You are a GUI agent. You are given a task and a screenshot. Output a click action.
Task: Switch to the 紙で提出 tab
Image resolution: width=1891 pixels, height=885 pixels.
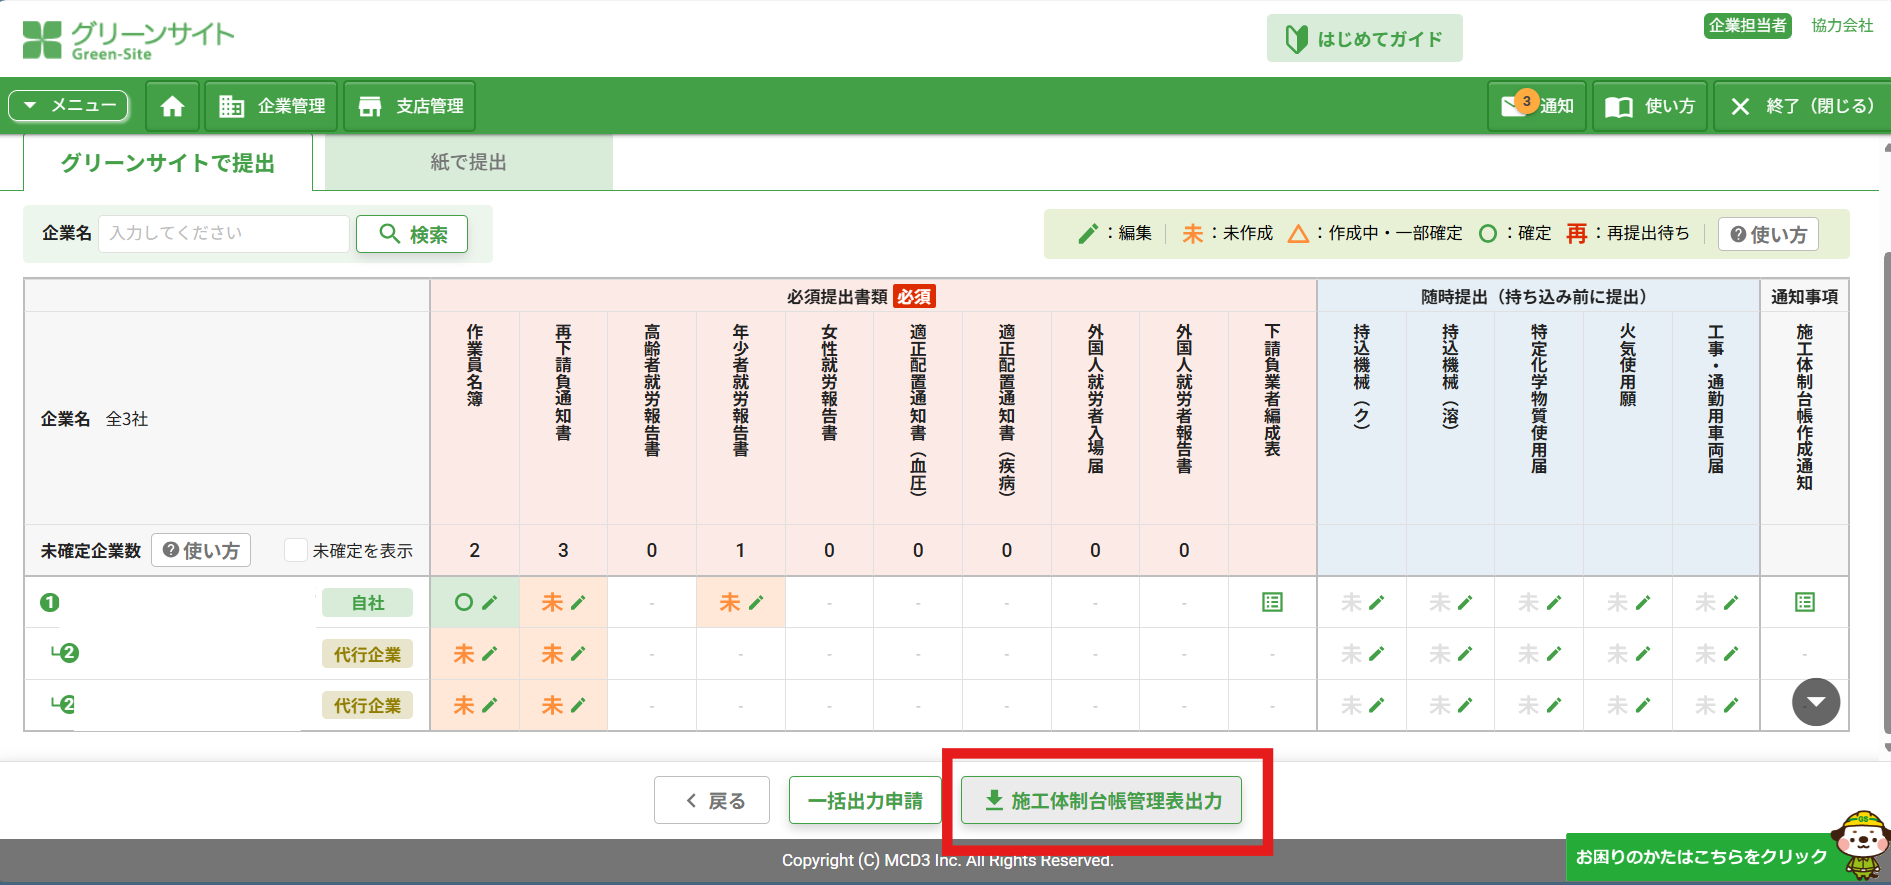468,162
